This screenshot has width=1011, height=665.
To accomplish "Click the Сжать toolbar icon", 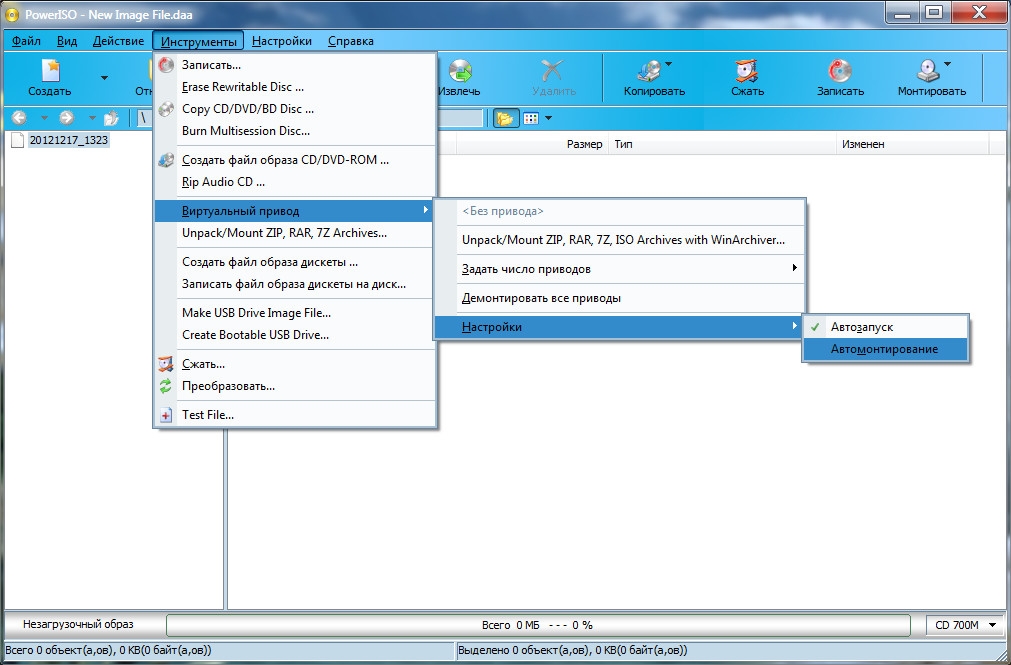I will [x=747, y=70].
